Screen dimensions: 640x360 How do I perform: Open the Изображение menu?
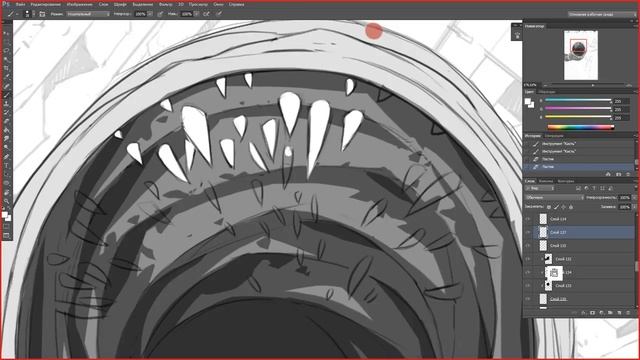click(x=80, y=4)
